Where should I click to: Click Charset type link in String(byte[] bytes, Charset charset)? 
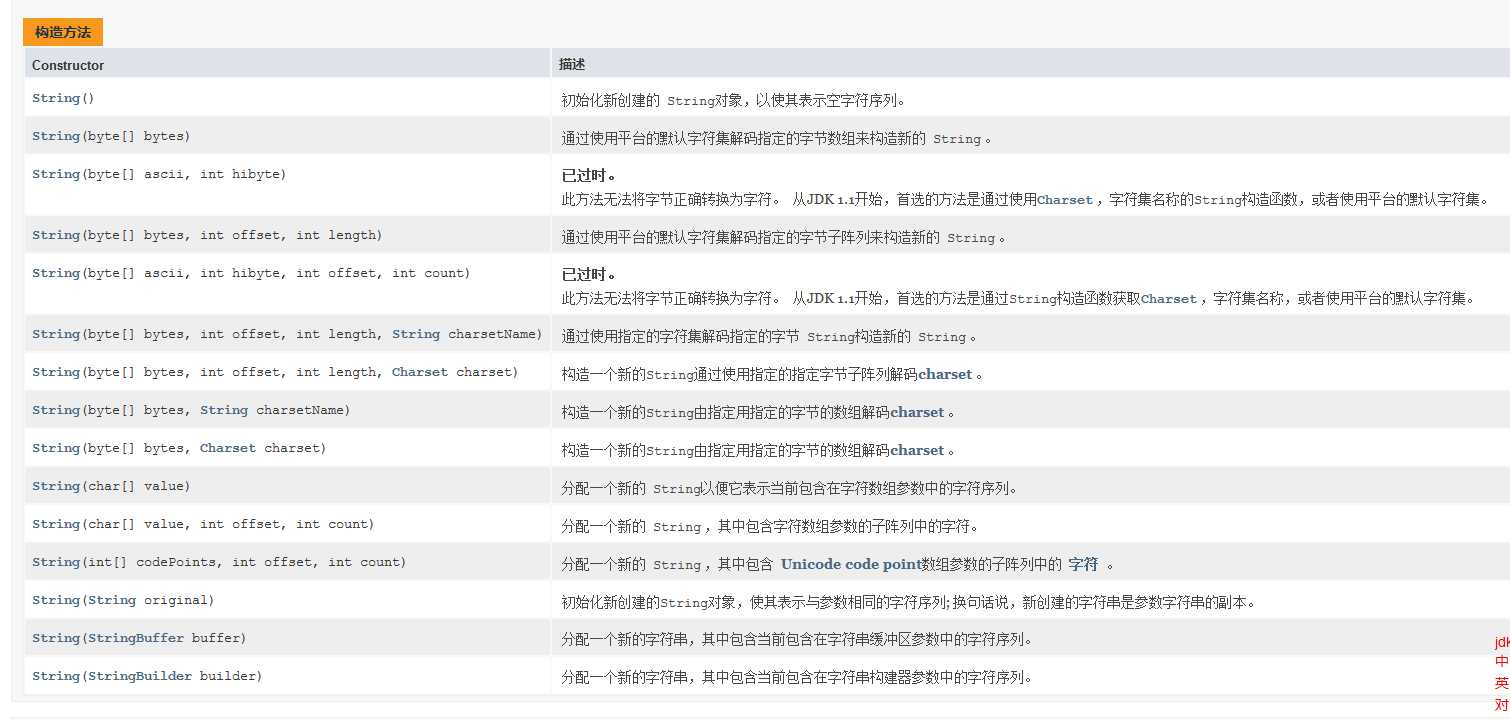click(x=228, y=448)
